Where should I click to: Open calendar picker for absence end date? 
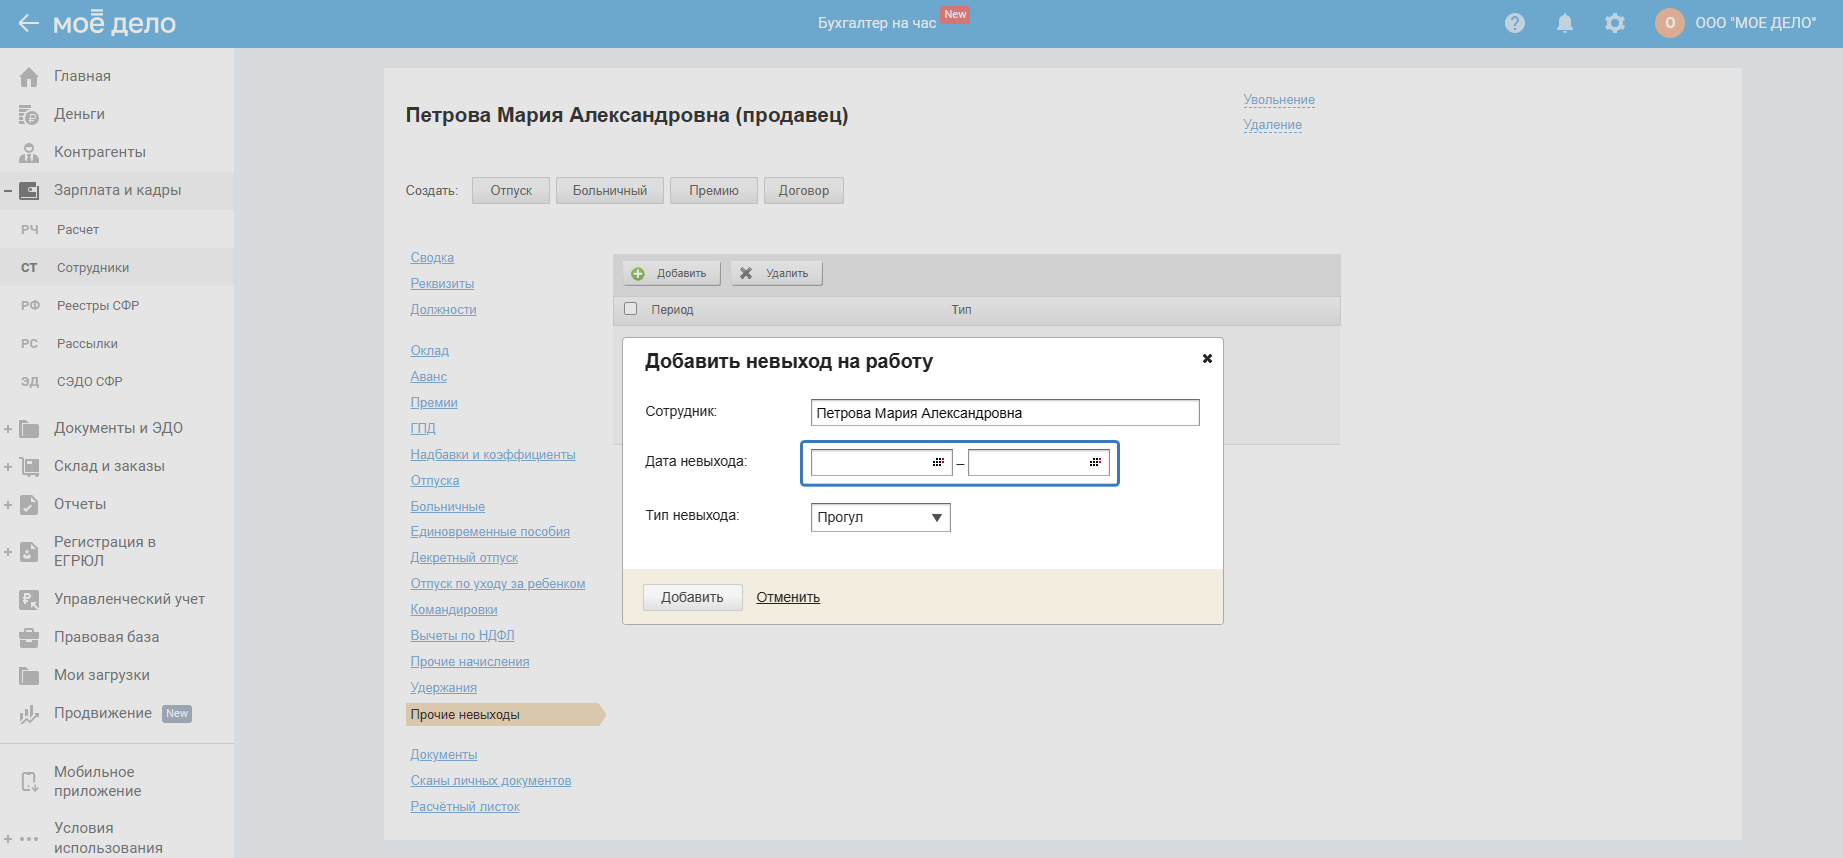click(1095, 462)
